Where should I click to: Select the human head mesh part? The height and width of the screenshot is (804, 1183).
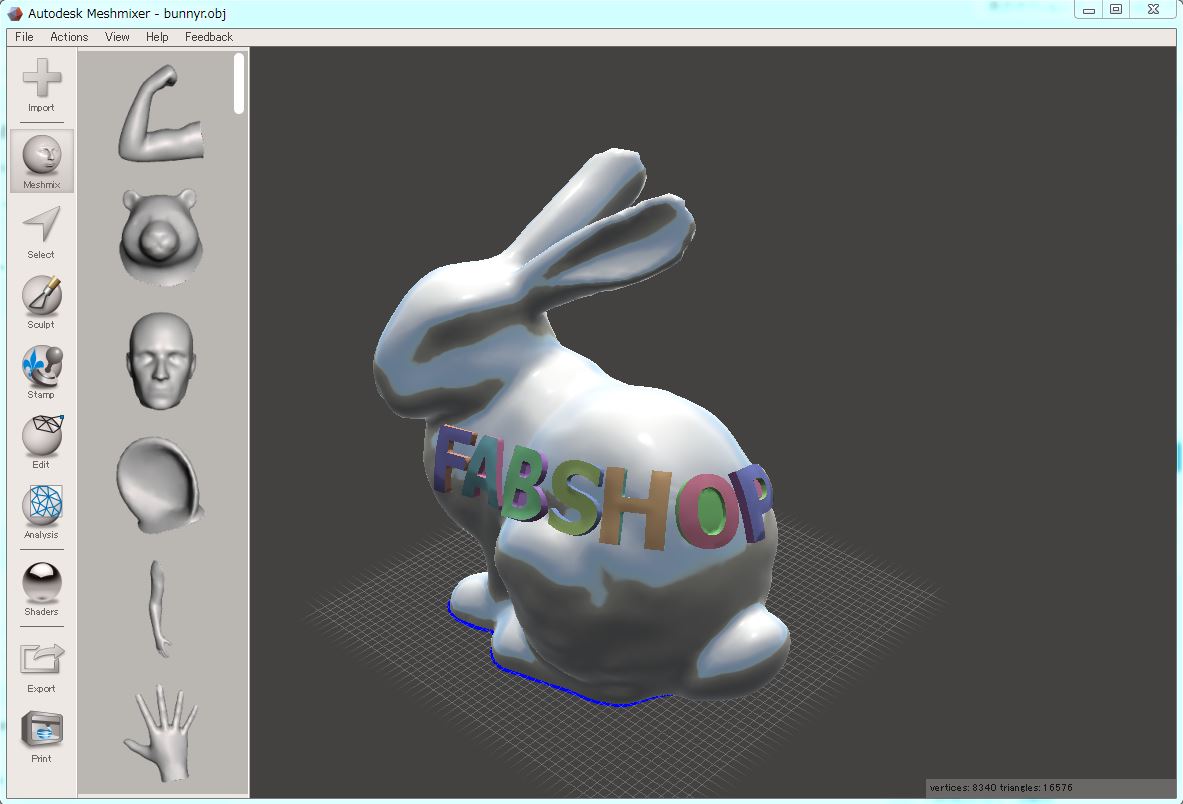(x=161, y=361)
